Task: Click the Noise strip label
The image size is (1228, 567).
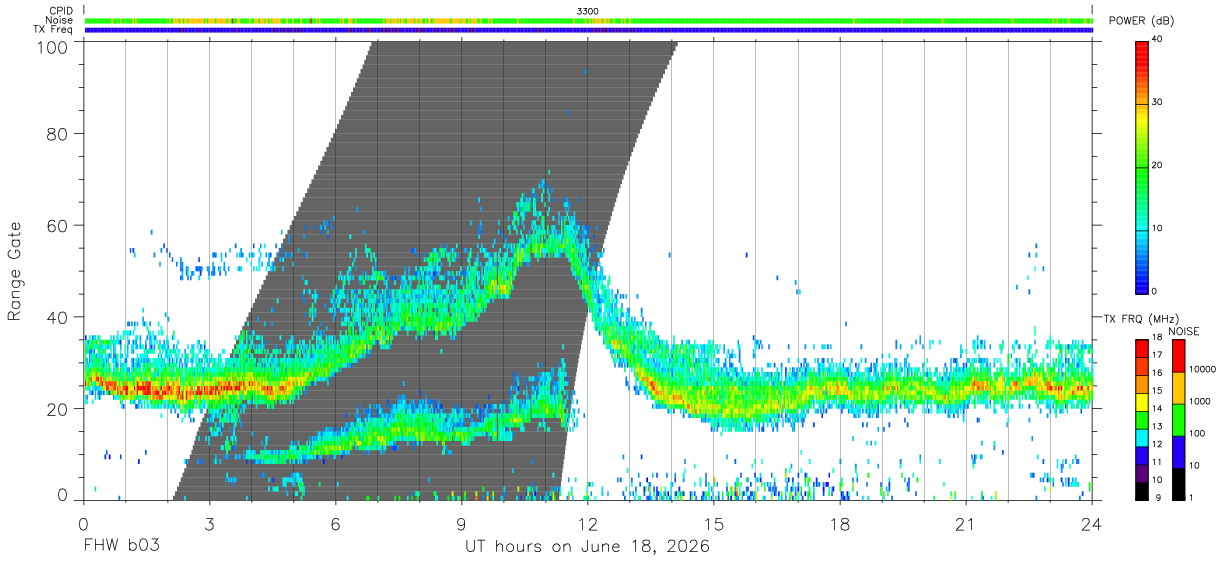Action: pos(59,20)
